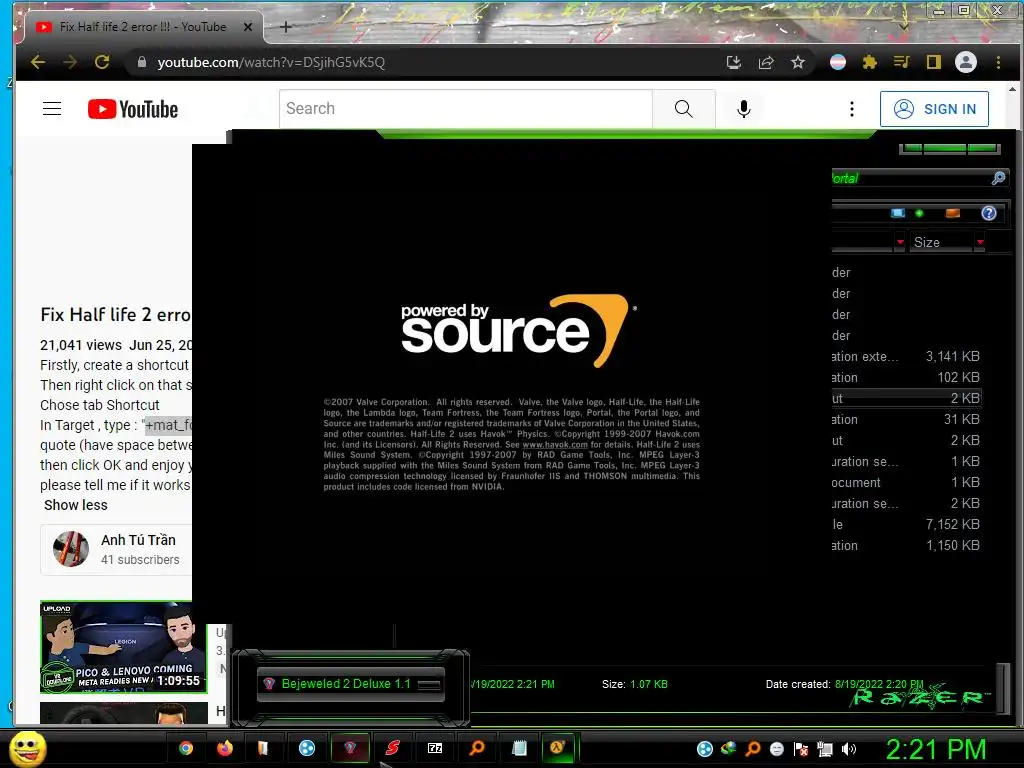Click the blue view-change icon in explorer
This screenshot has height=768, width=1024.
pyautogui.click(x=898, y=213)
